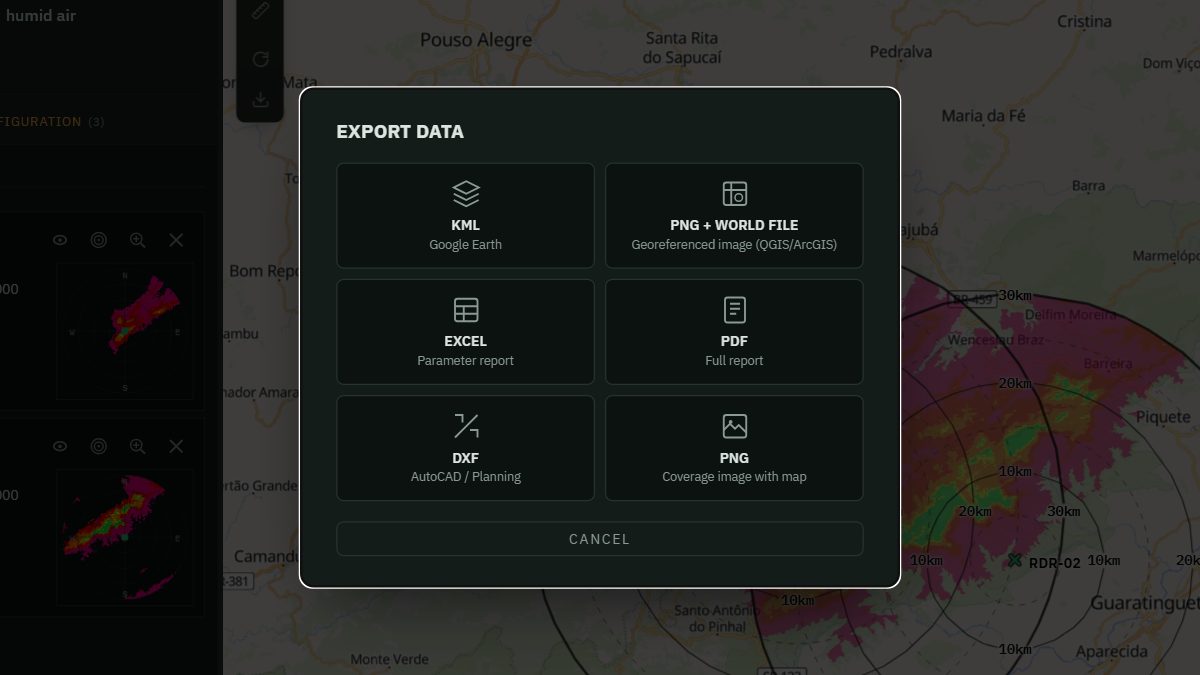
Task: Click the Excel table grid icon
Action: pos(466,310)
